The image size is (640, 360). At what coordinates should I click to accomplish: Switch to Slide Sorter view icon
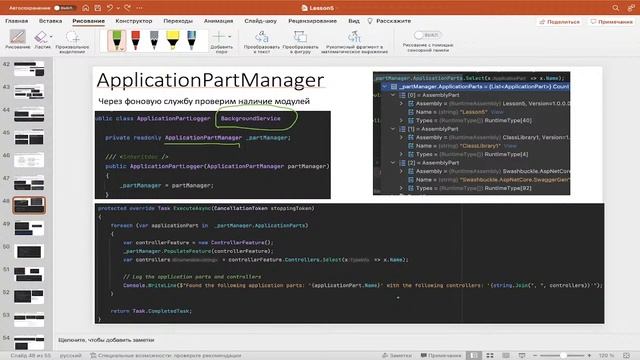[x=490, y=356]
